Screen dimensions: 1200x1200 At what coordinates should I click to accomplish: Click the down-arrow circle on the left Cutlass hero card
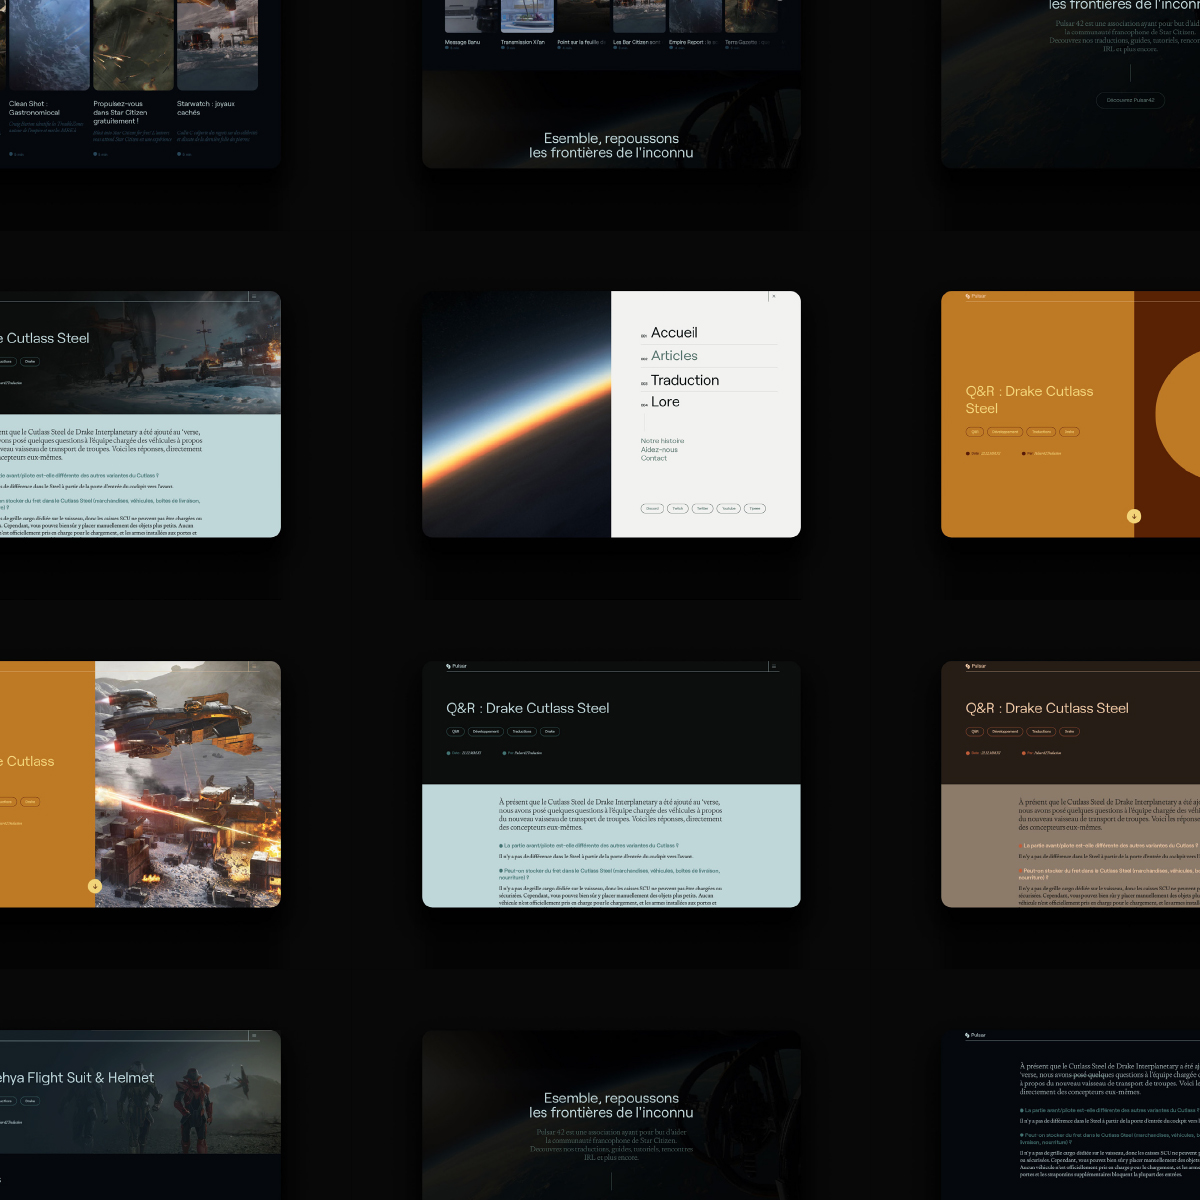pyautogui.click(x=95, y=886)
